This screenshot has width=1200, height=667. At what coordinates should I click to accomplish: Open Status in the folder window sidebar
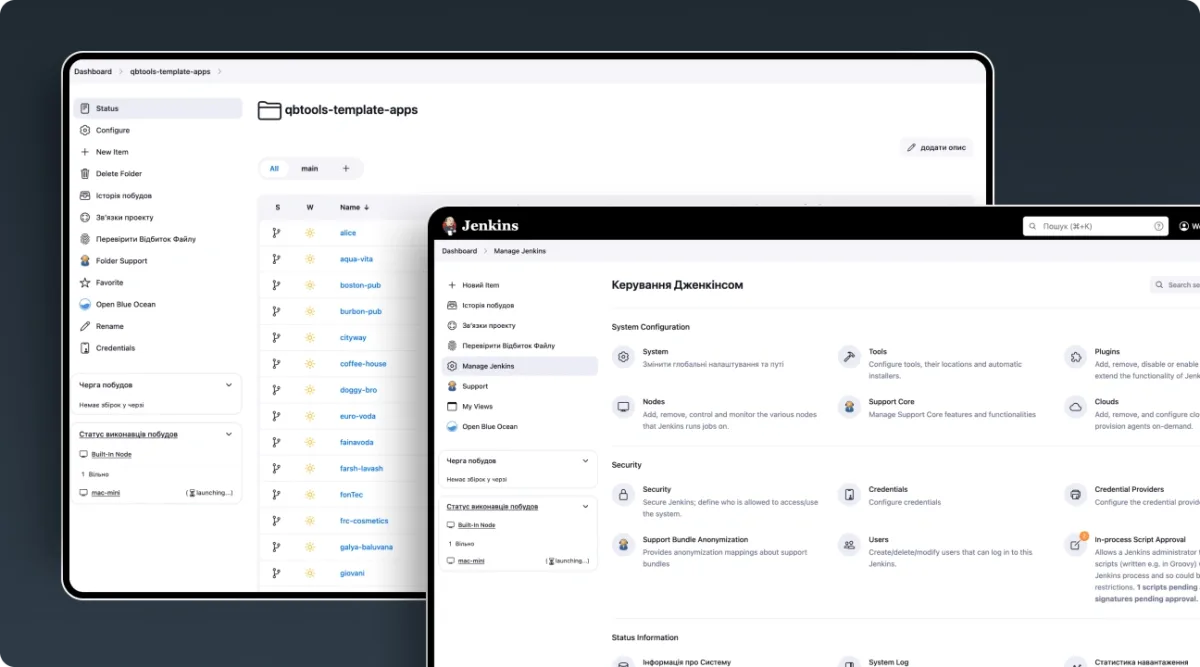click(x=158, y=108)
